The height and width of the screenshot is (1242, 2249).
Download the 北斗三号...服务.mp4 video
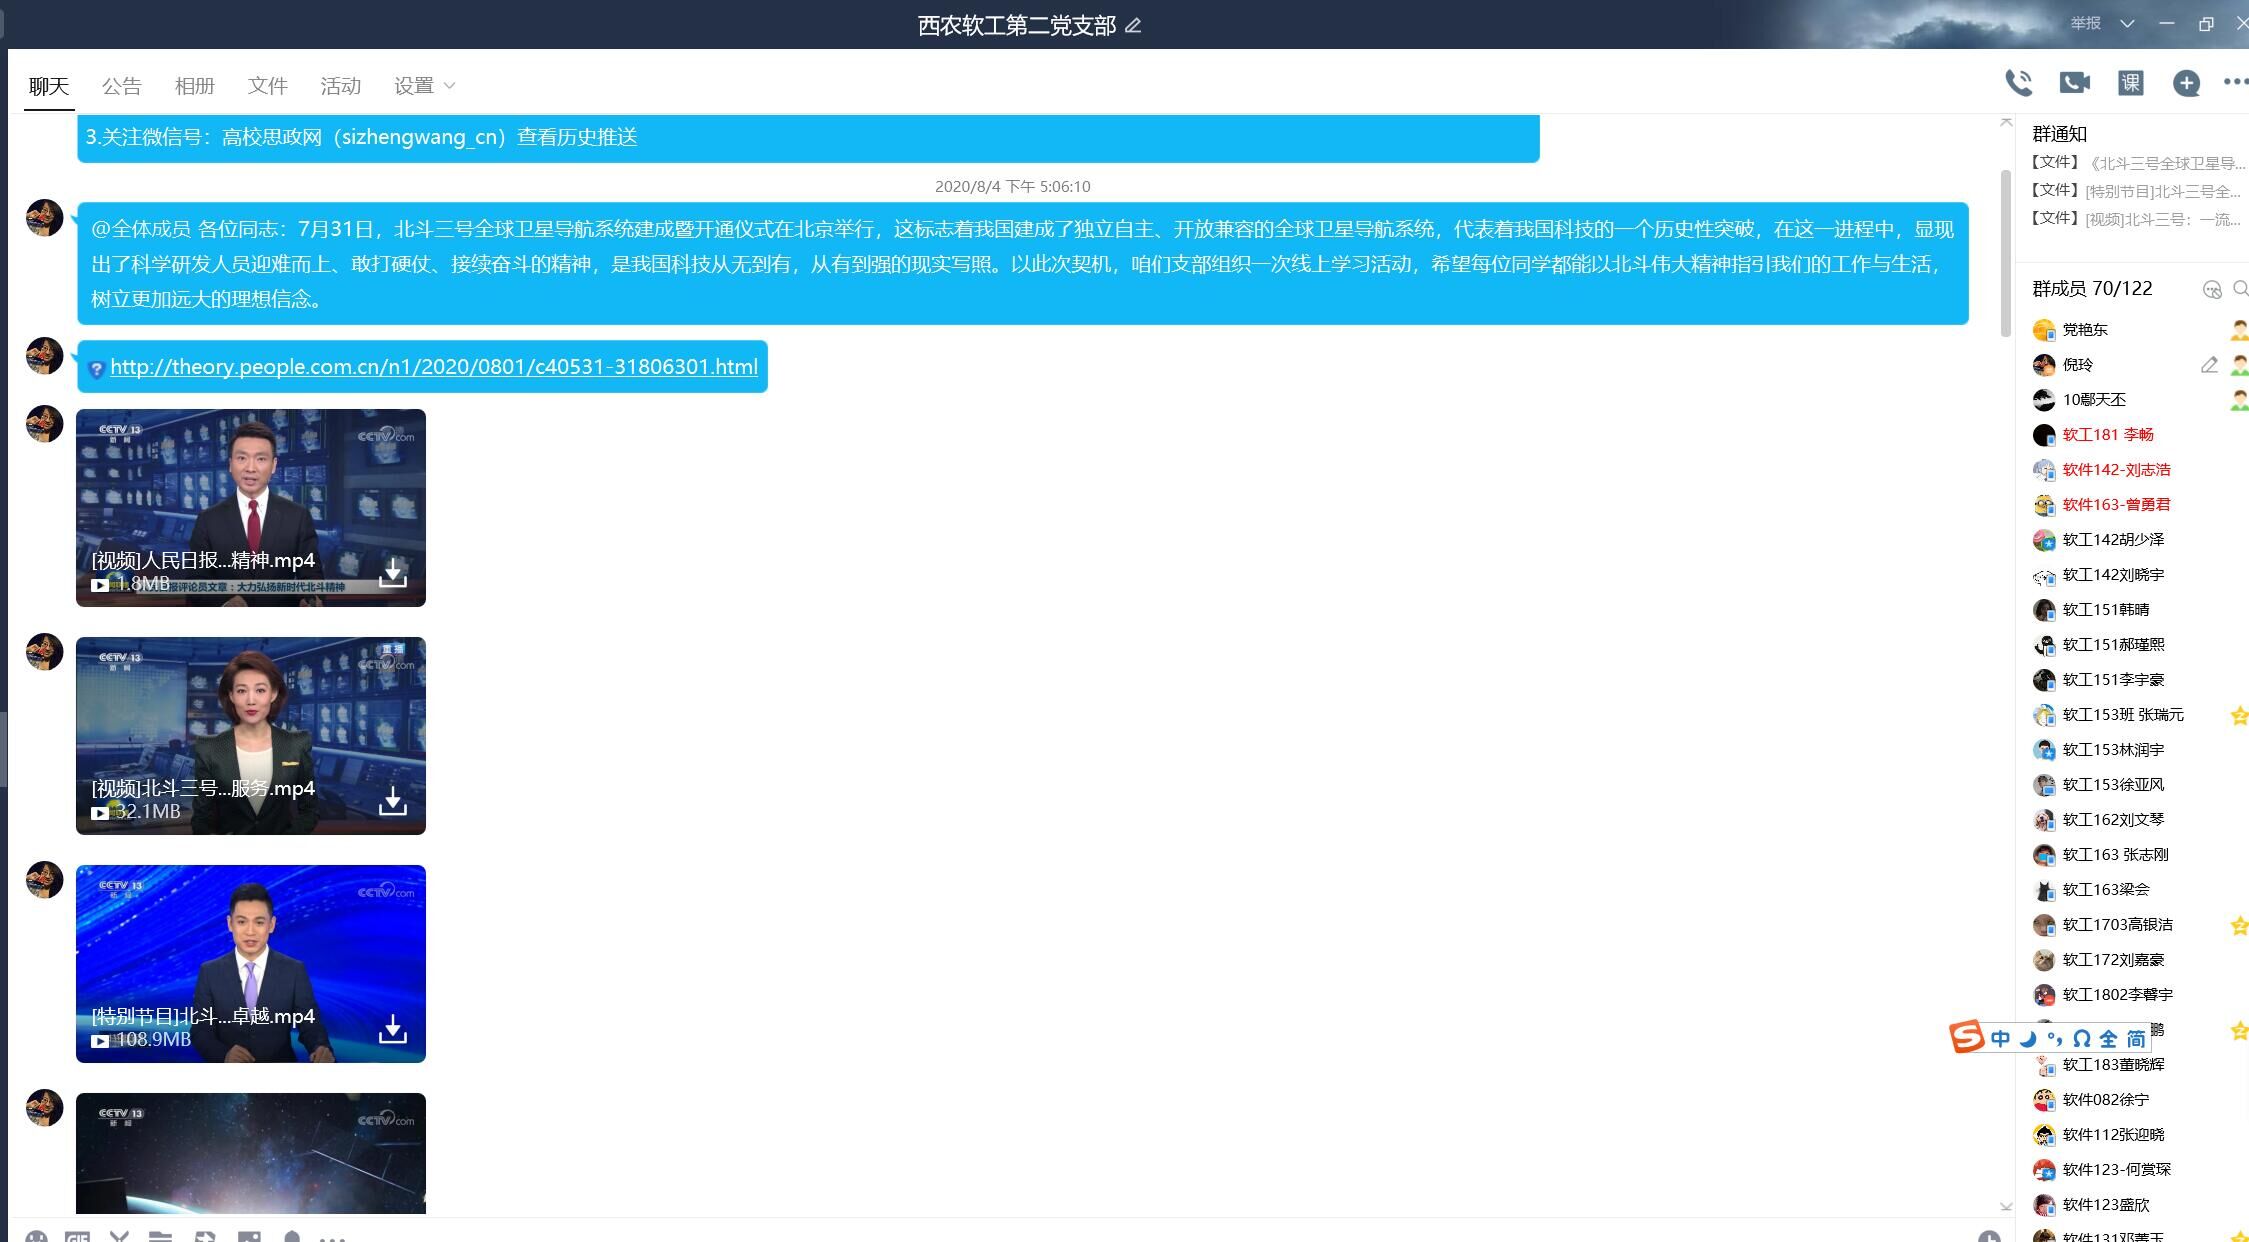coord(392,801)
